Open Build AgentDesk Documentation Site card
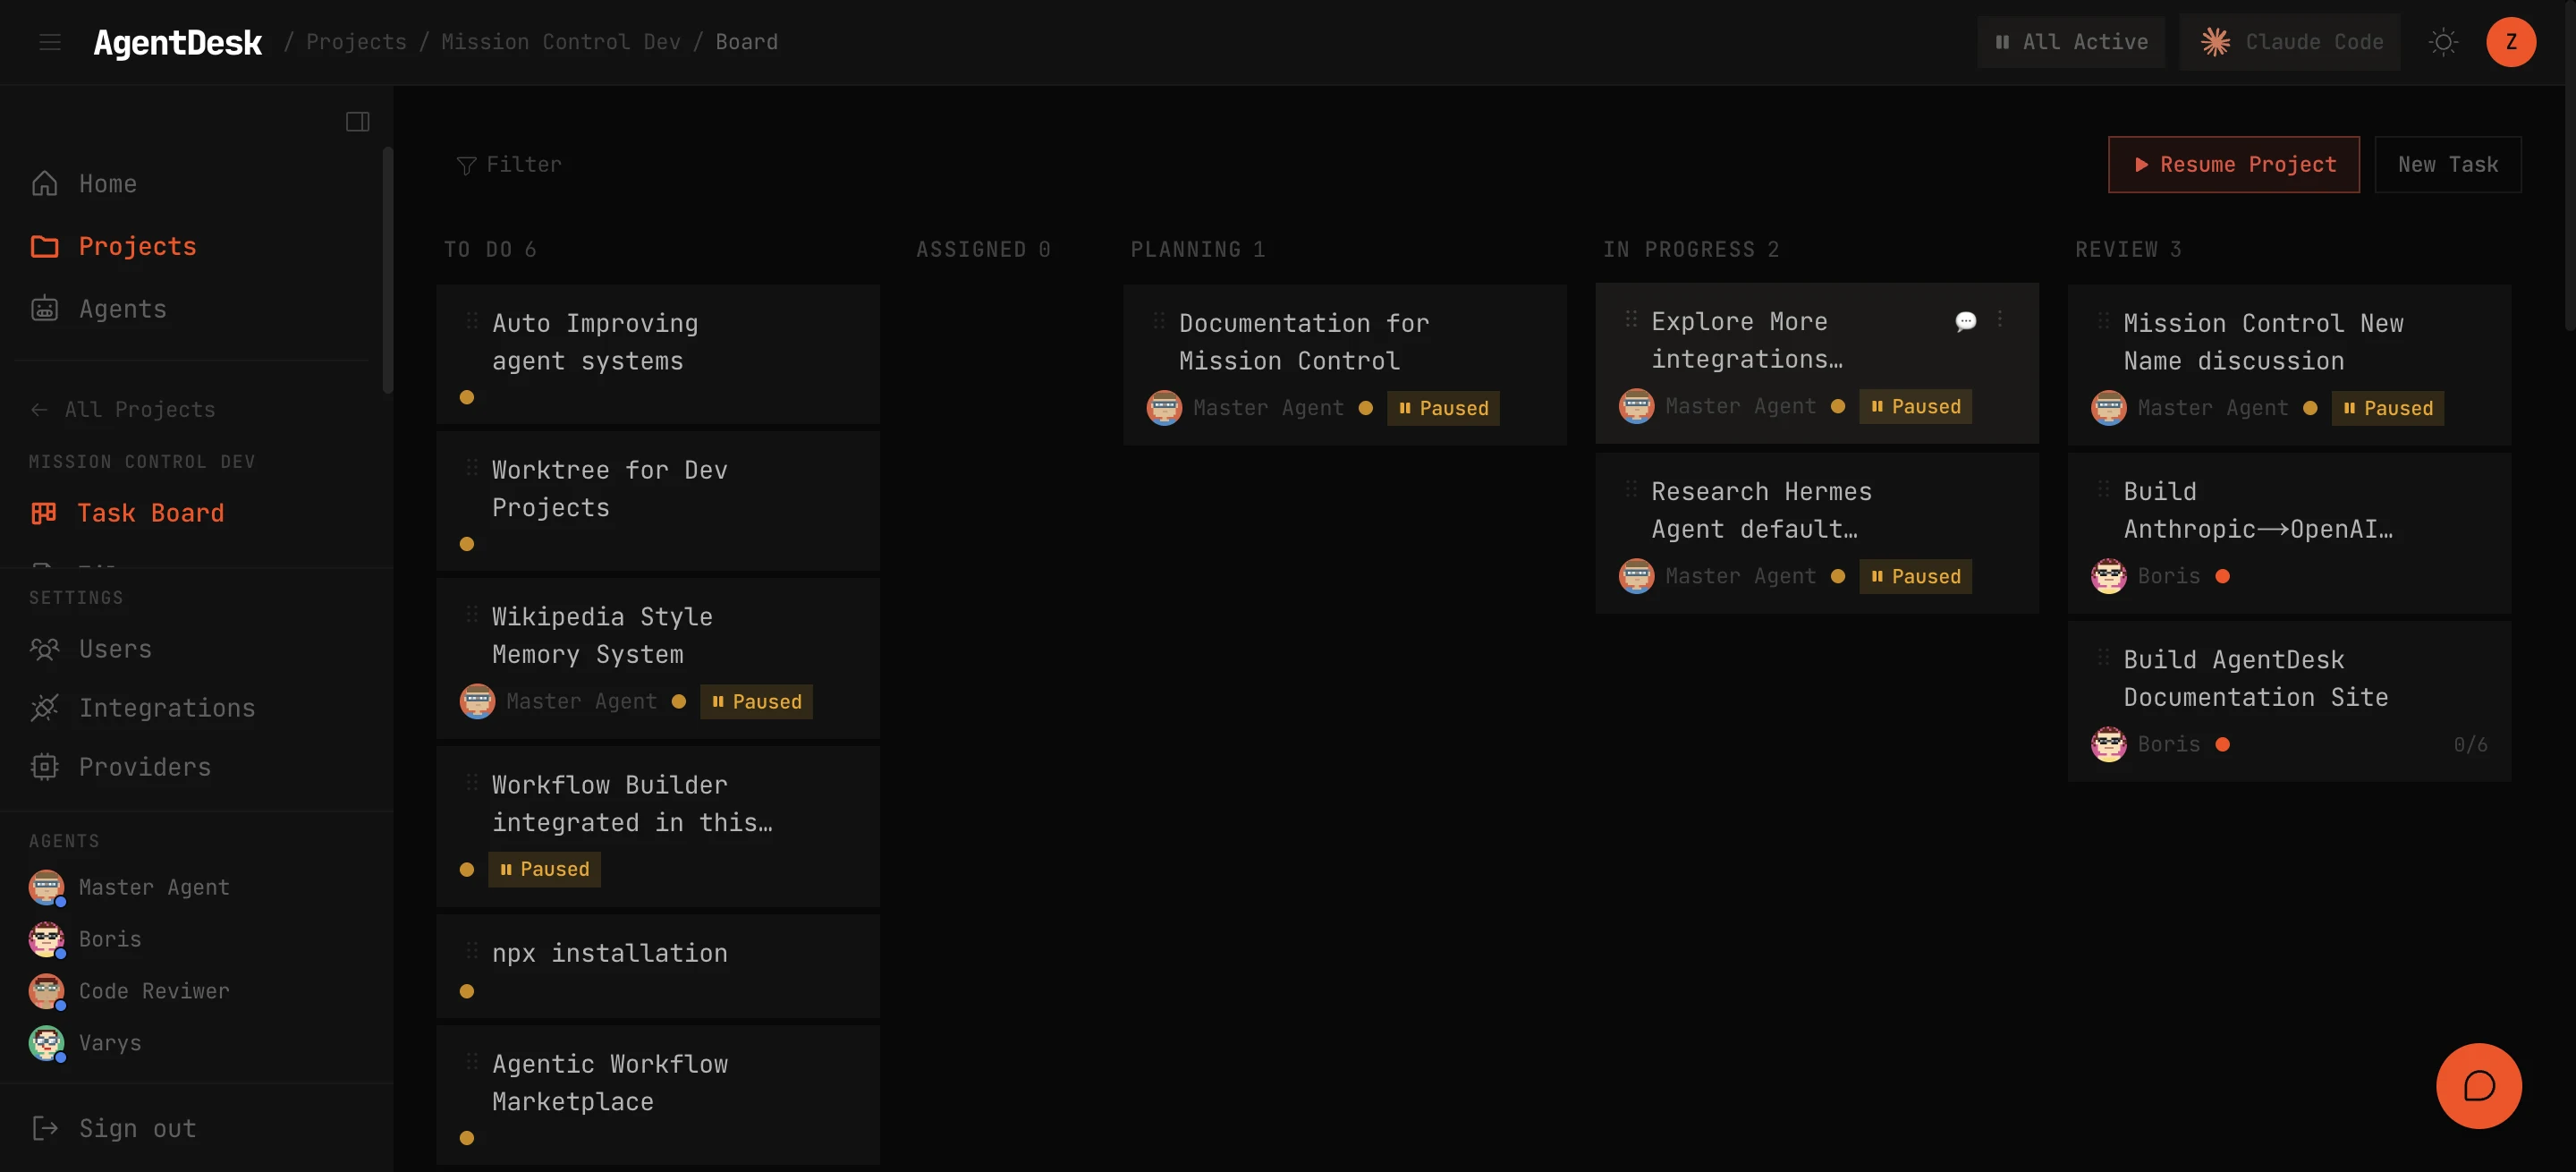The height and width of the screenshot is (1172, 2576). [2290, 701]
